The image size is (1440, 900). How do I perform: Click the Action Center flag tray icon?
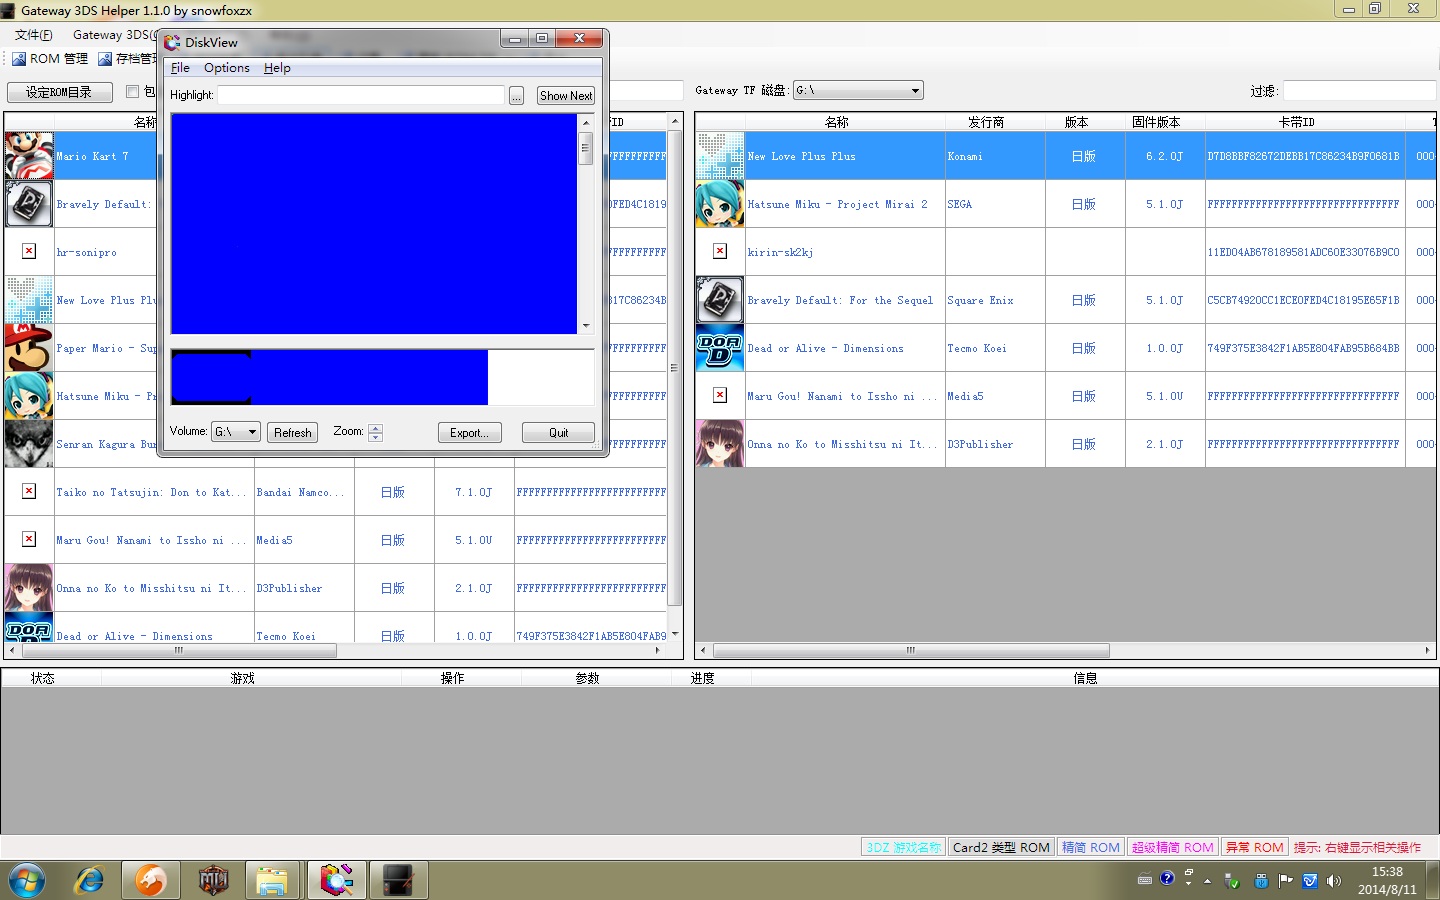pos(1286,881)
